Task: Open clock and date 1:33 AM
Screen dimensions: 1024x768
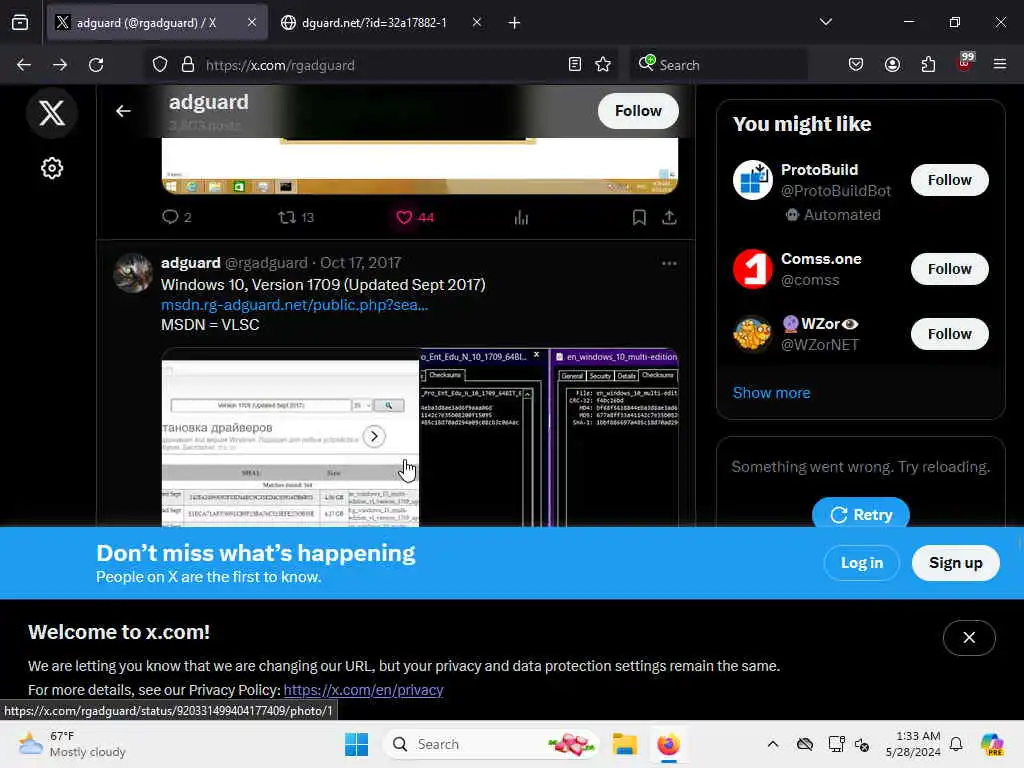Action: tap(912, 744)
